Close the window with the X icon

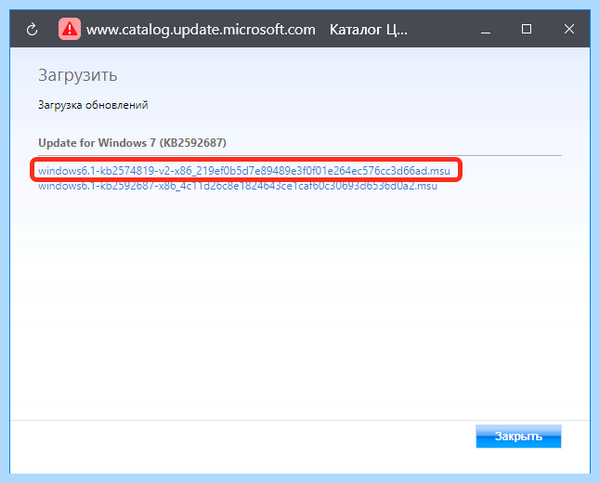569,29
